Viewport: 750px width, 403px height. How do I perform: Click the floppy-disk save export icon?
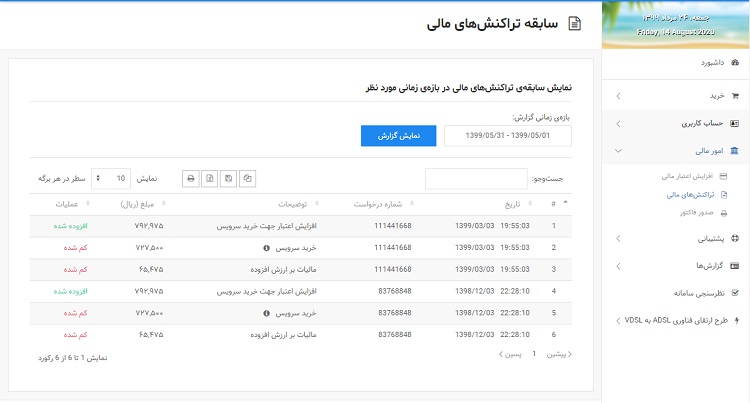(x=228, y=178)
